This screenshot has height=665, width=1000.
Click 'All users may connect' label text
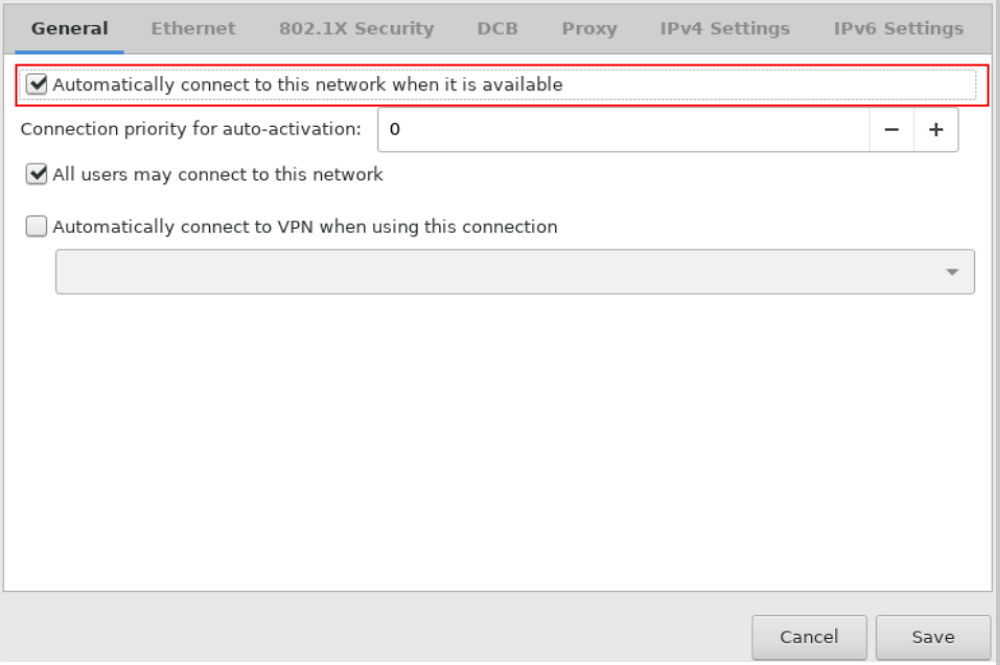[217, 175]
